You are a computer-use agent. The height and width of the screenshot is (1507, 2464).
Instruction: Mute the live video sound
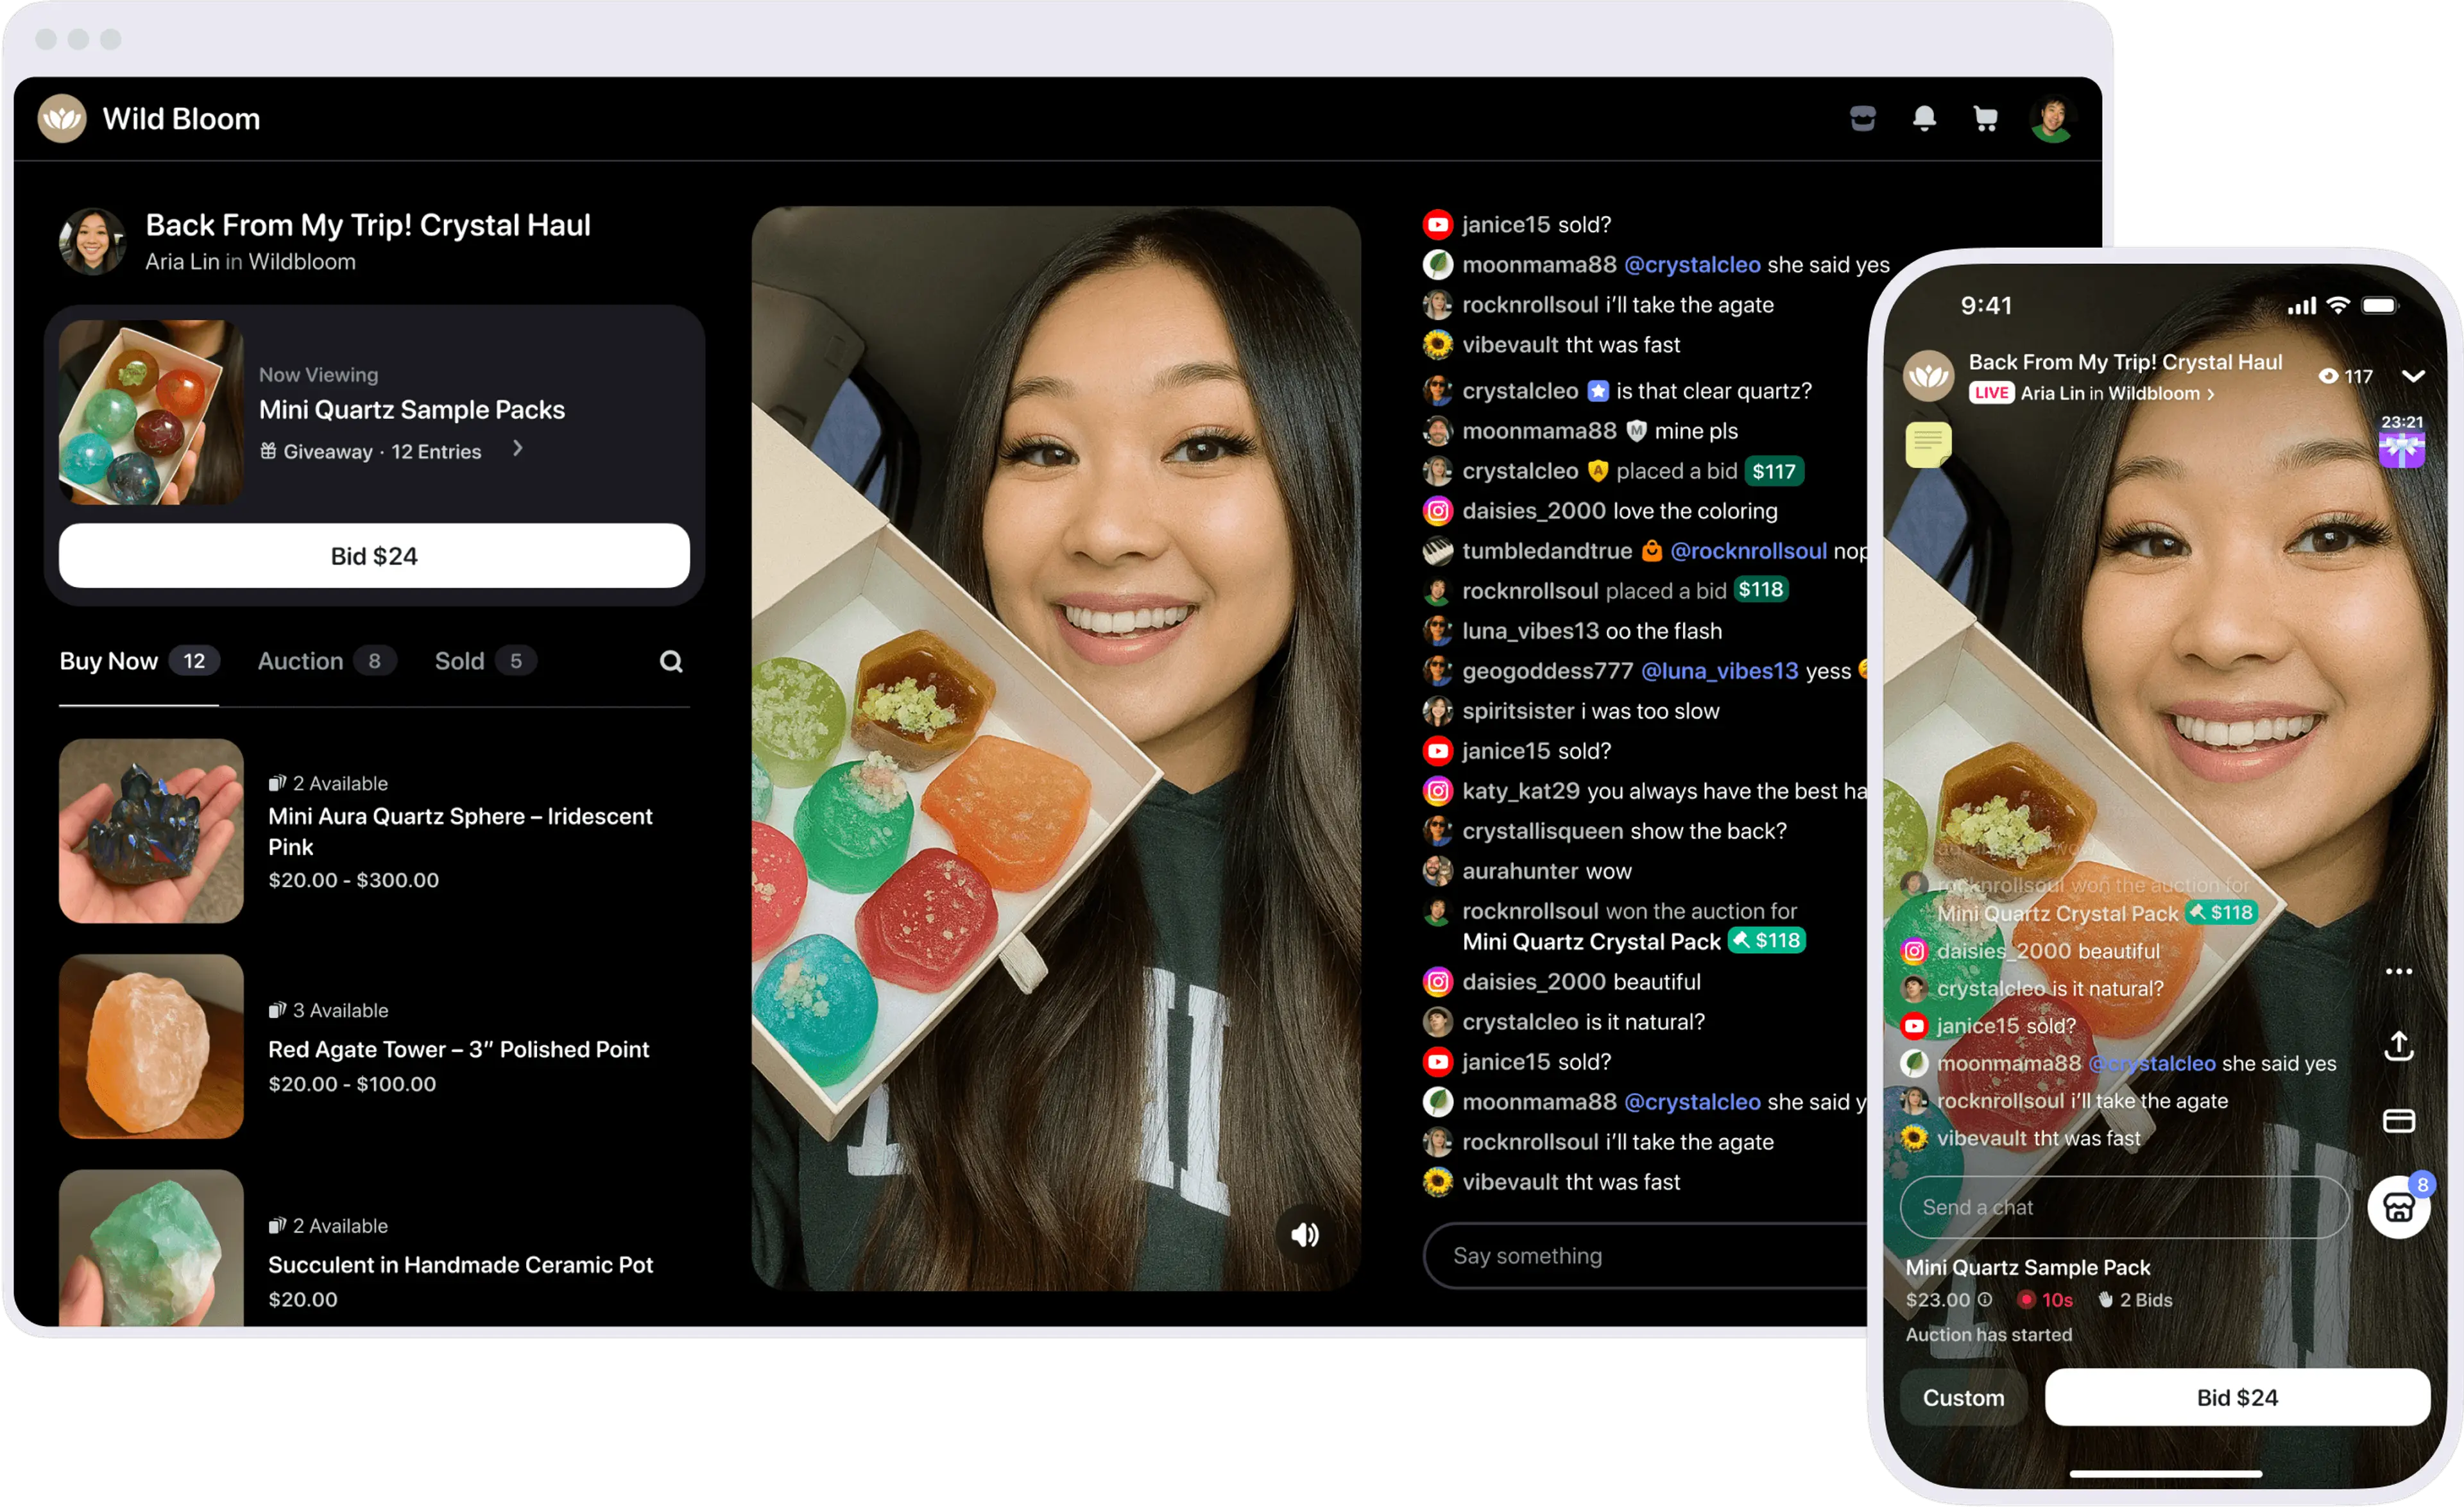click(x=1304, y=1235)
